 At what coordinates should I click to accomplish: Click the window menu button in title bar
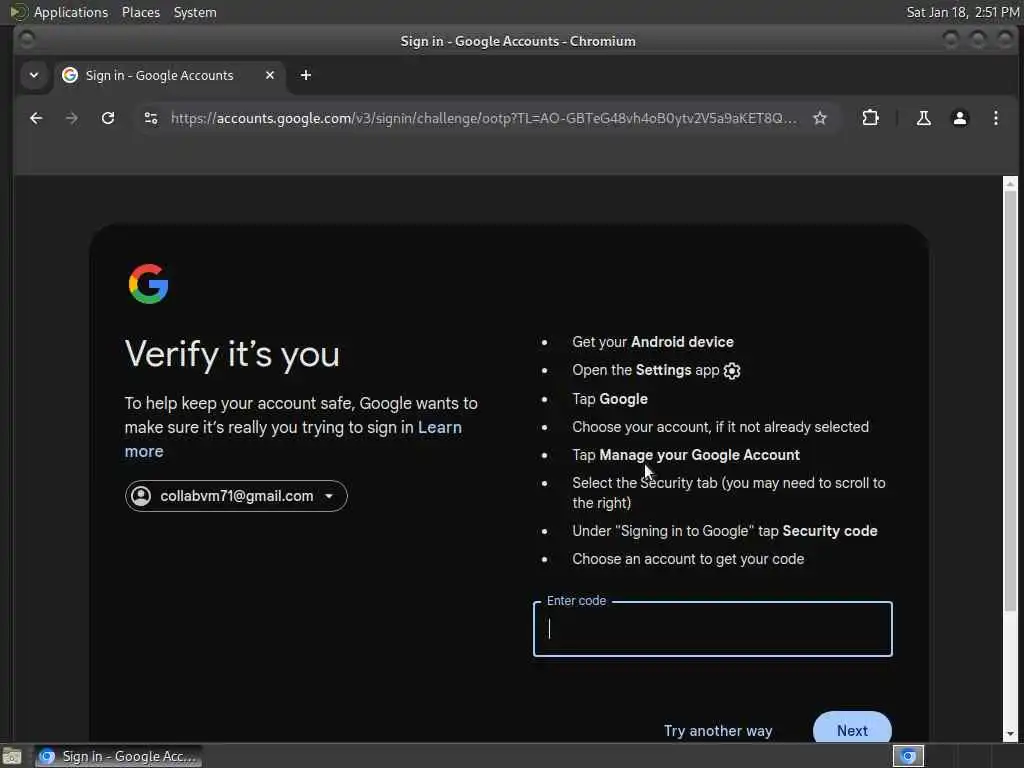point(27,40)
